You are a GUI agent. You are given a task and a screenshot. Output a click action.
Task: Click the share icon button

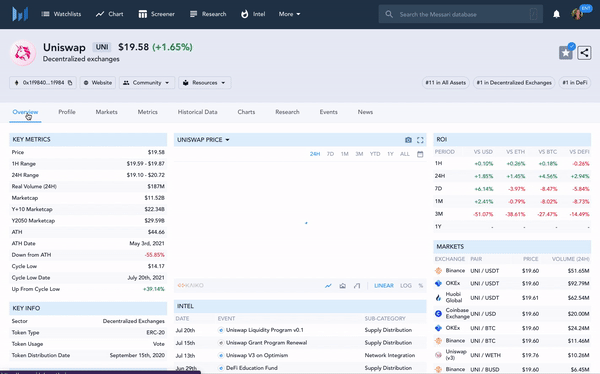coord(584,53)
